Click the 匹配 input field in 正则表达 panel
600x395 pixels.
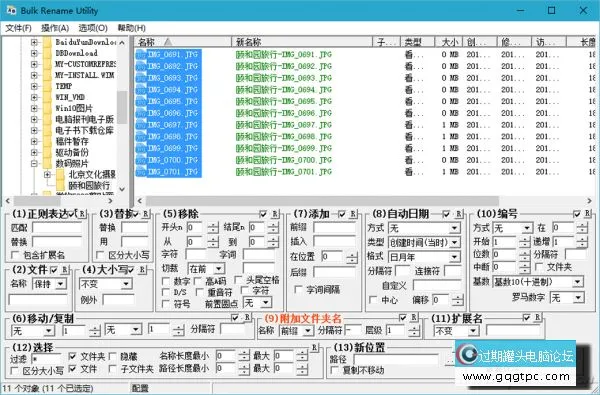[57, 228]
